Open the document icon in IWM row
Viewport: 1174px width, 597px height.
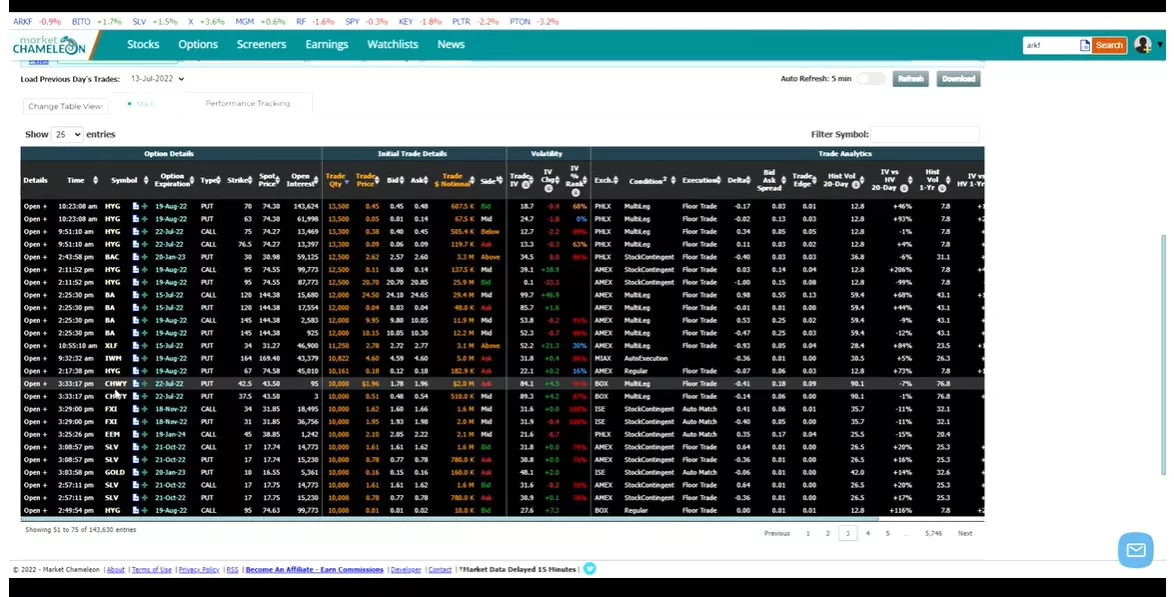point(136,359)
